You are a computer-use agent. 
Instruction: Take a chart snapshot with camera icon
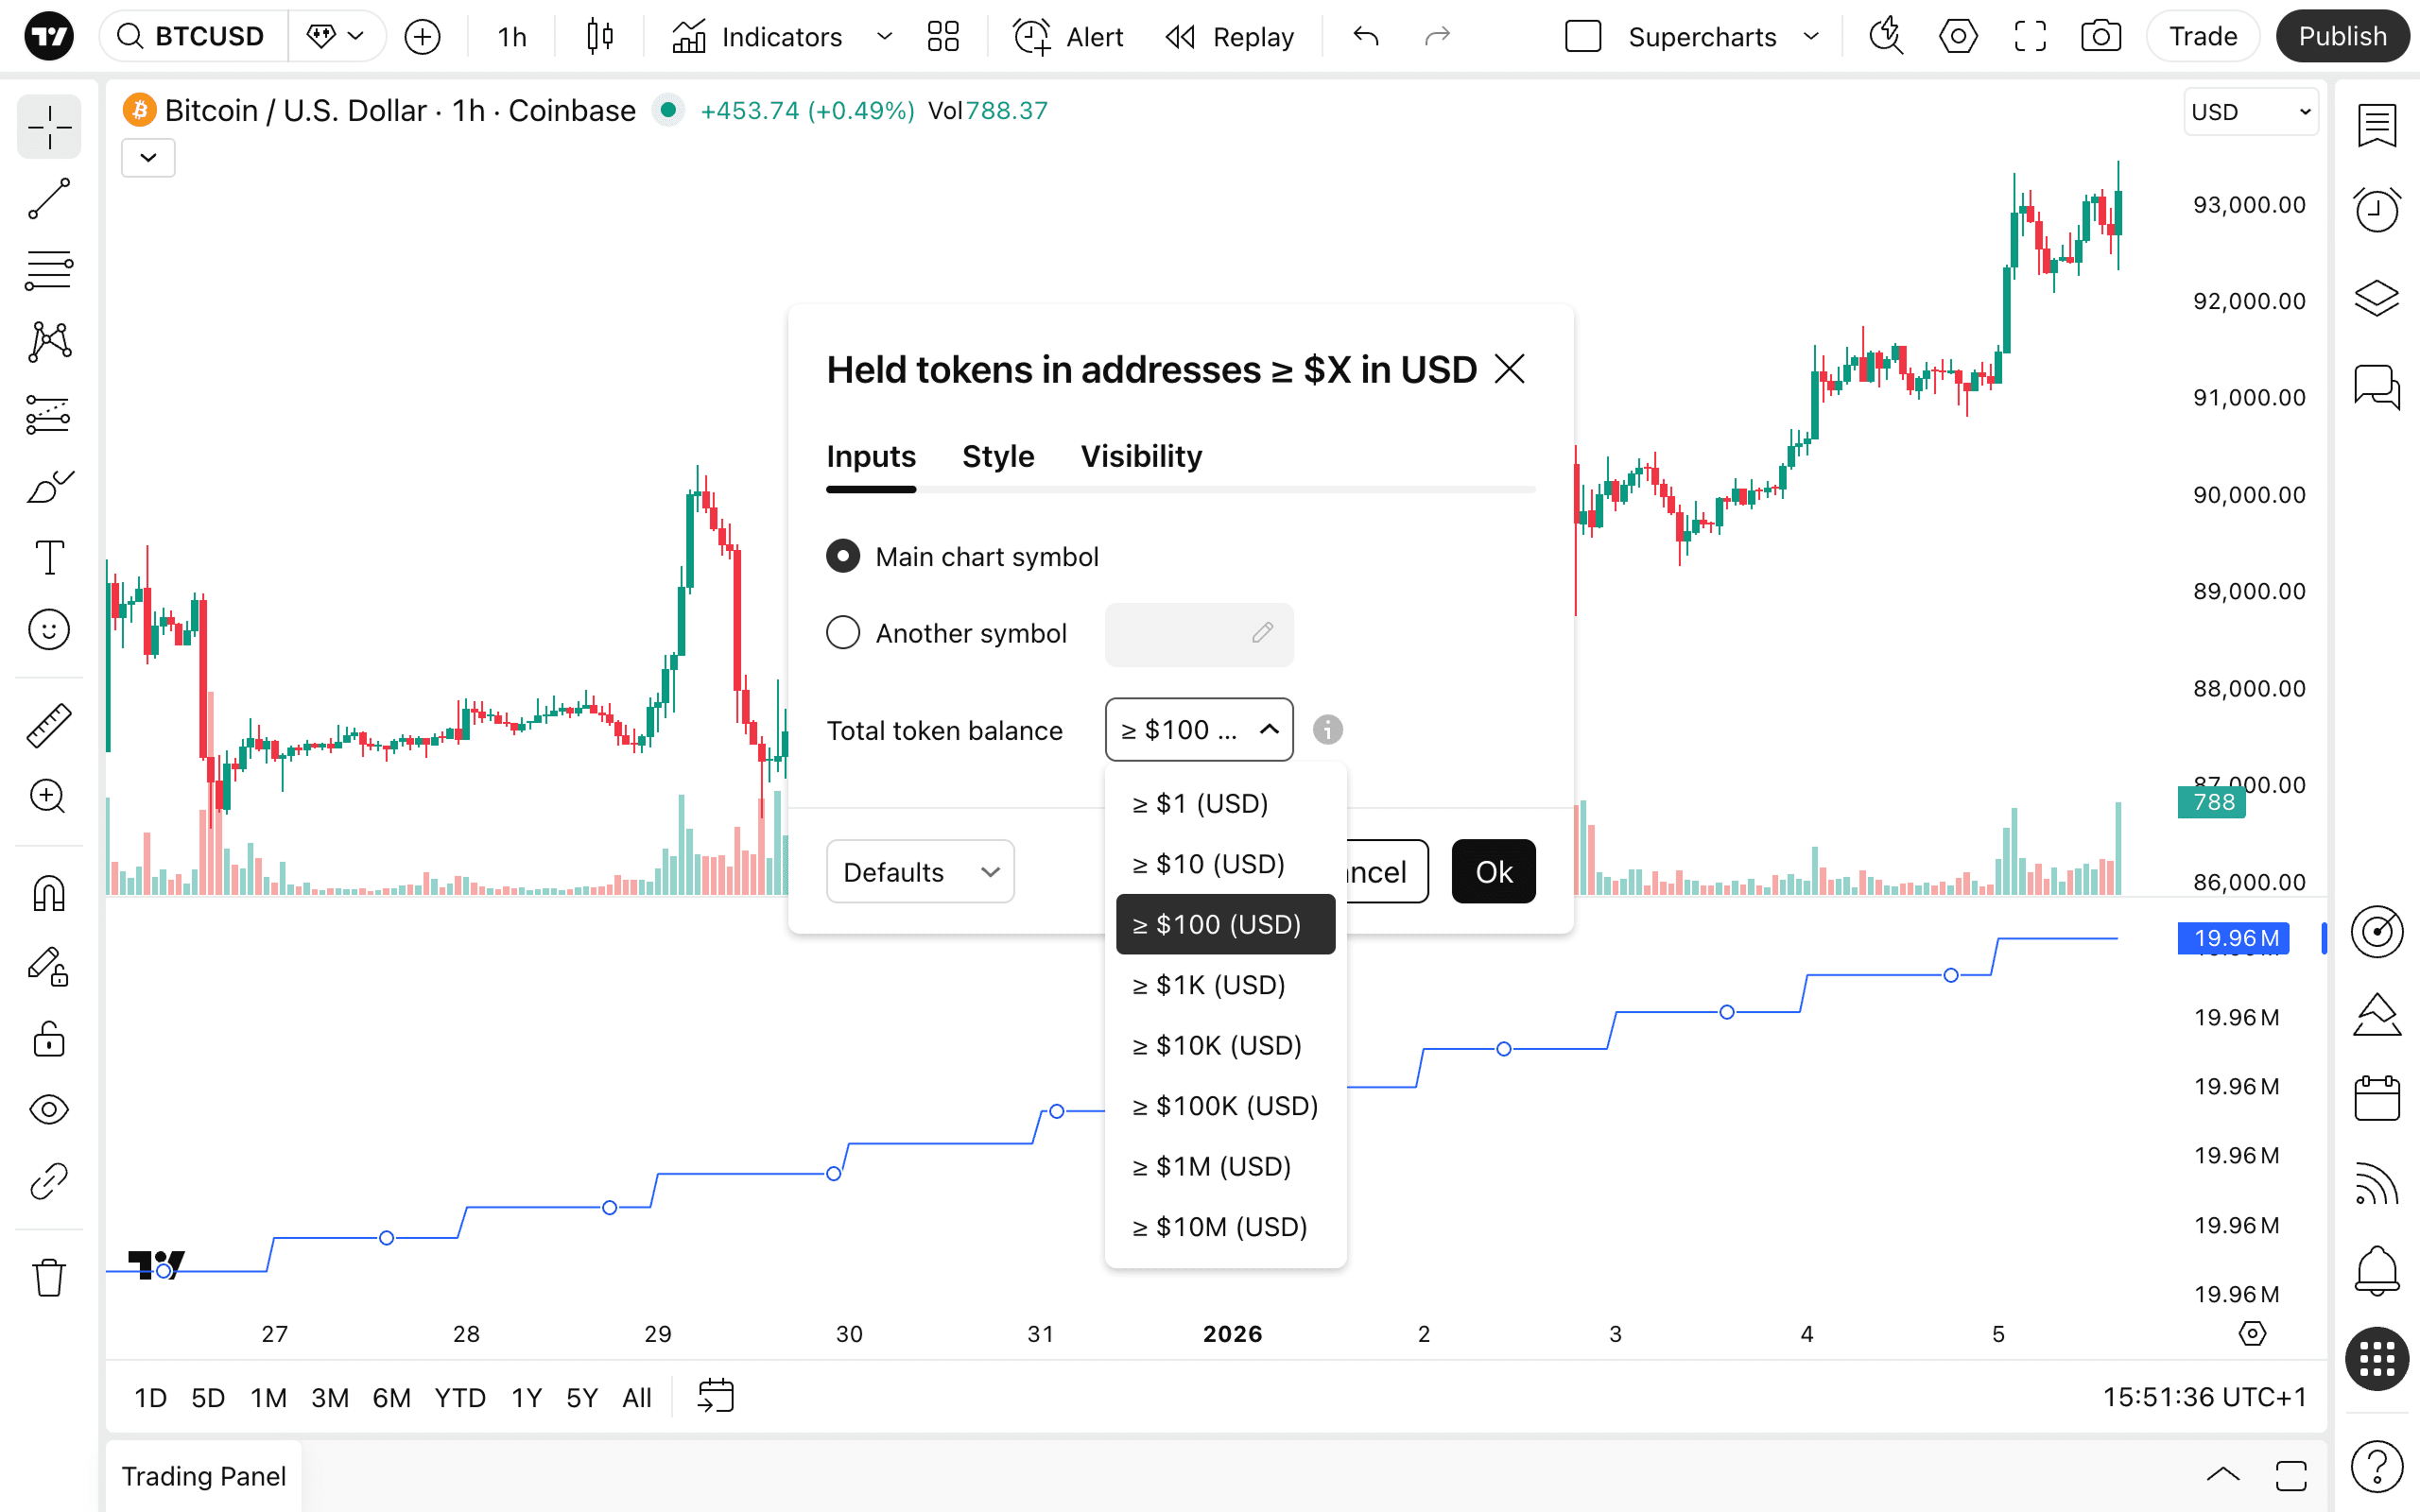pyautogui.click(x=2100, y=37)
